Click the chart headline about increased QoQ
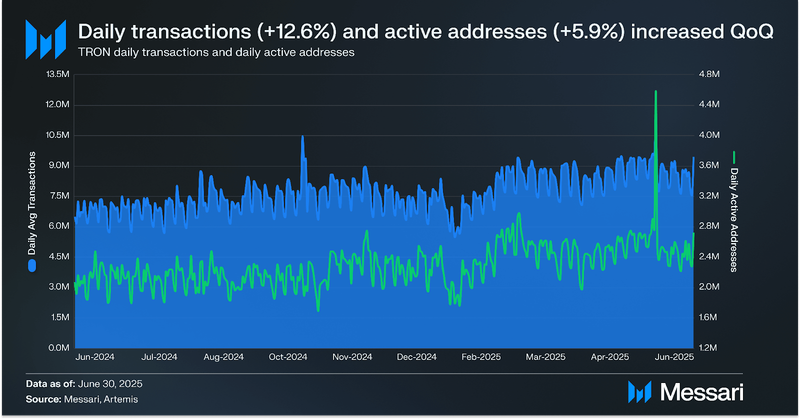The image size is (800, 419). (x=426, y=32)
